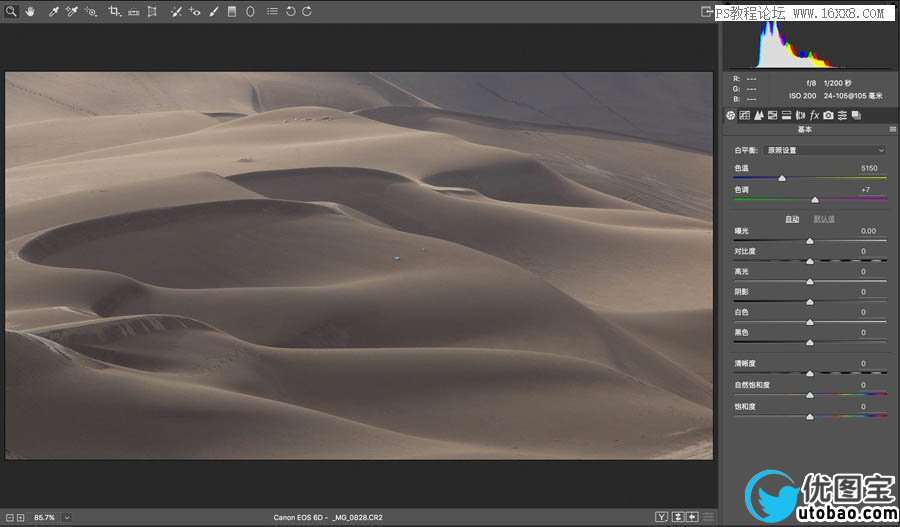Click the 色温 value field 5150
The image size is (900, 527).
click(869, 168)
